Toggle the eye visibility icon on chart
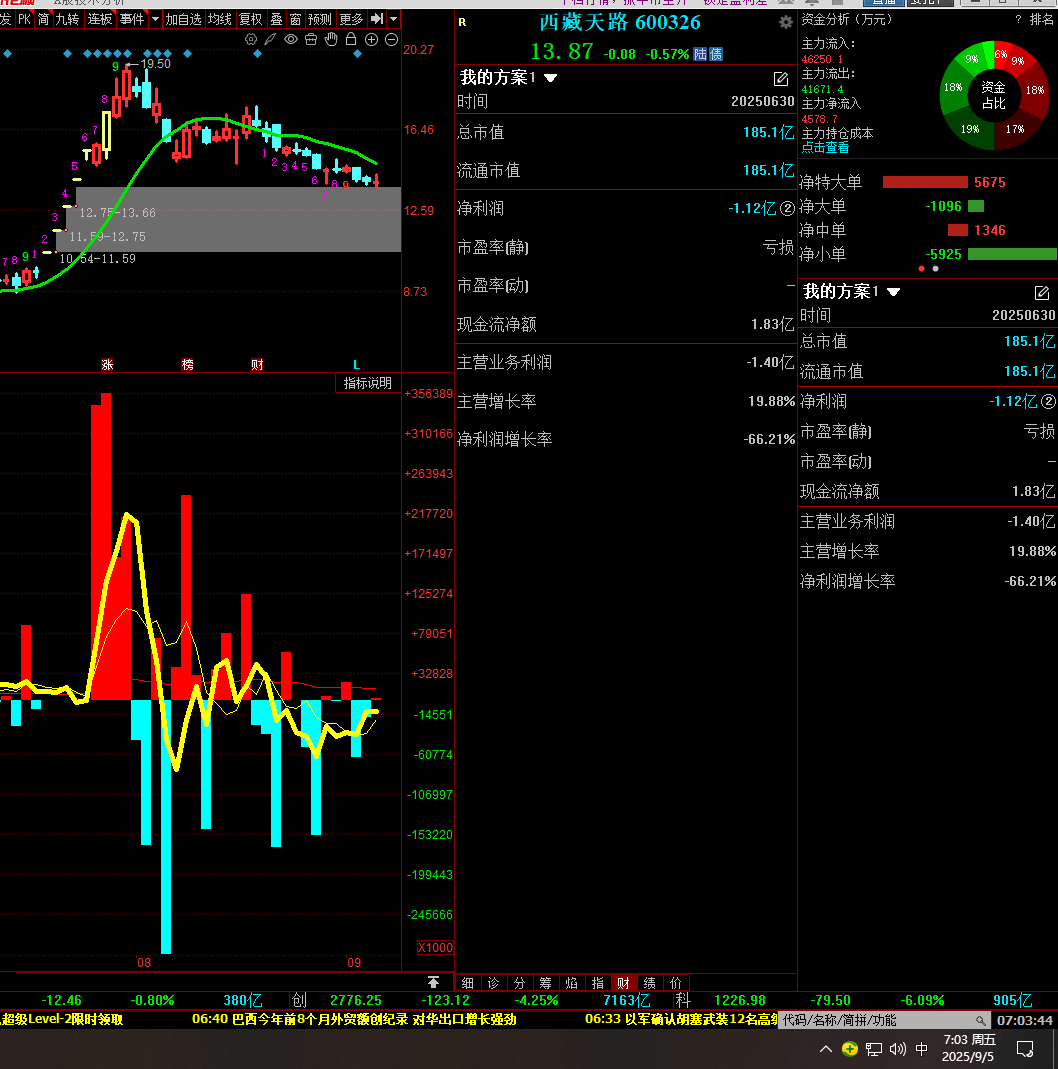1058x1069 pixels. point(291,40)
